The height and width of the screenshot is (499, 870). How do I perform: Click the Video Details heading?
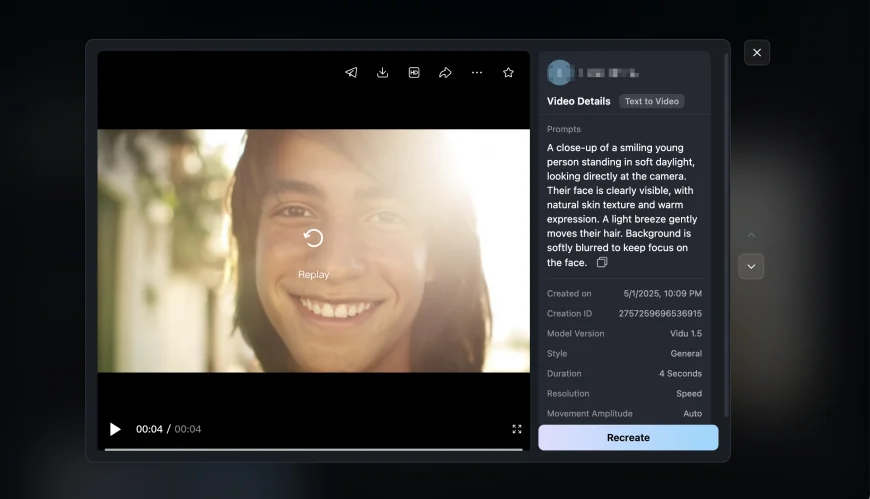[x=578, y=101]
